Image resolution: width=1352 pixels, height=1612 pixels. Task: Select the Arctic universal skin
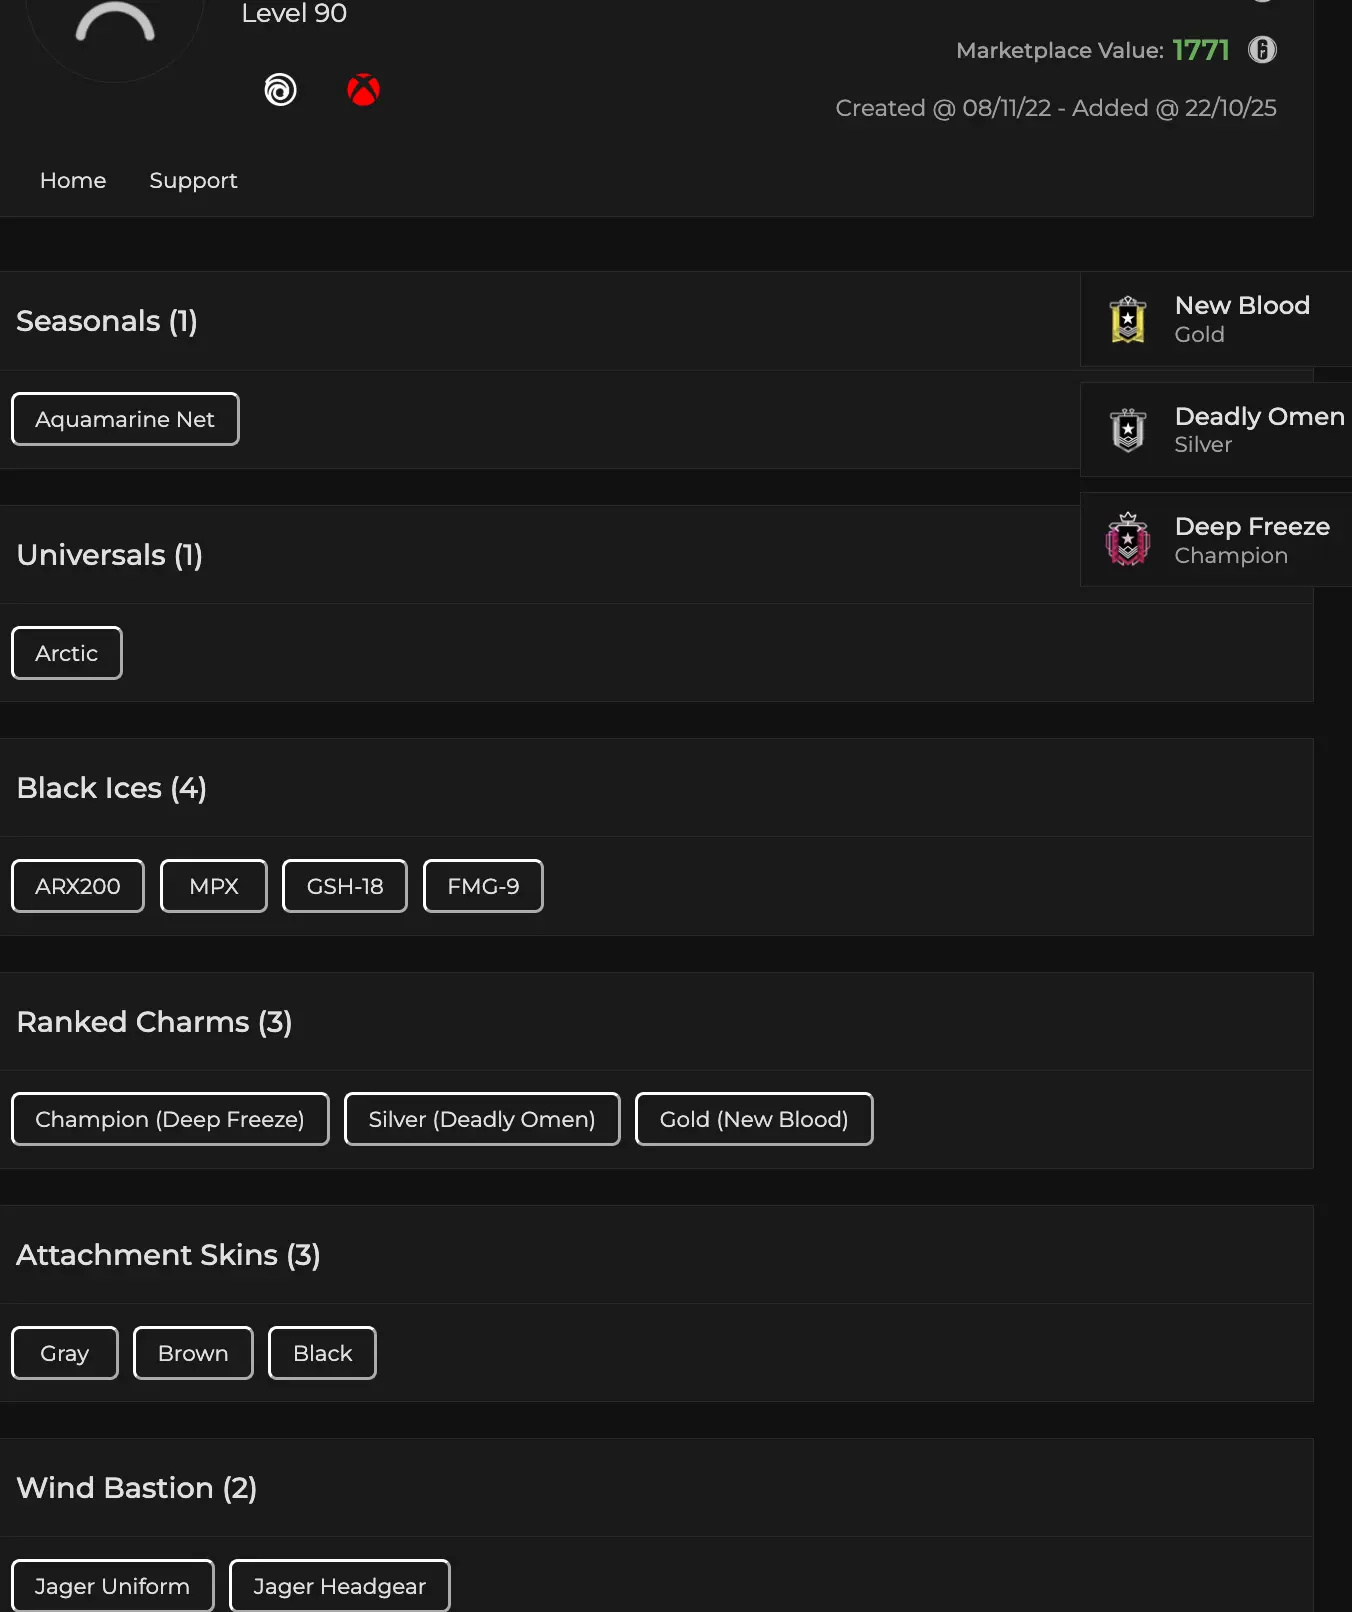click(x=67, y=653)
